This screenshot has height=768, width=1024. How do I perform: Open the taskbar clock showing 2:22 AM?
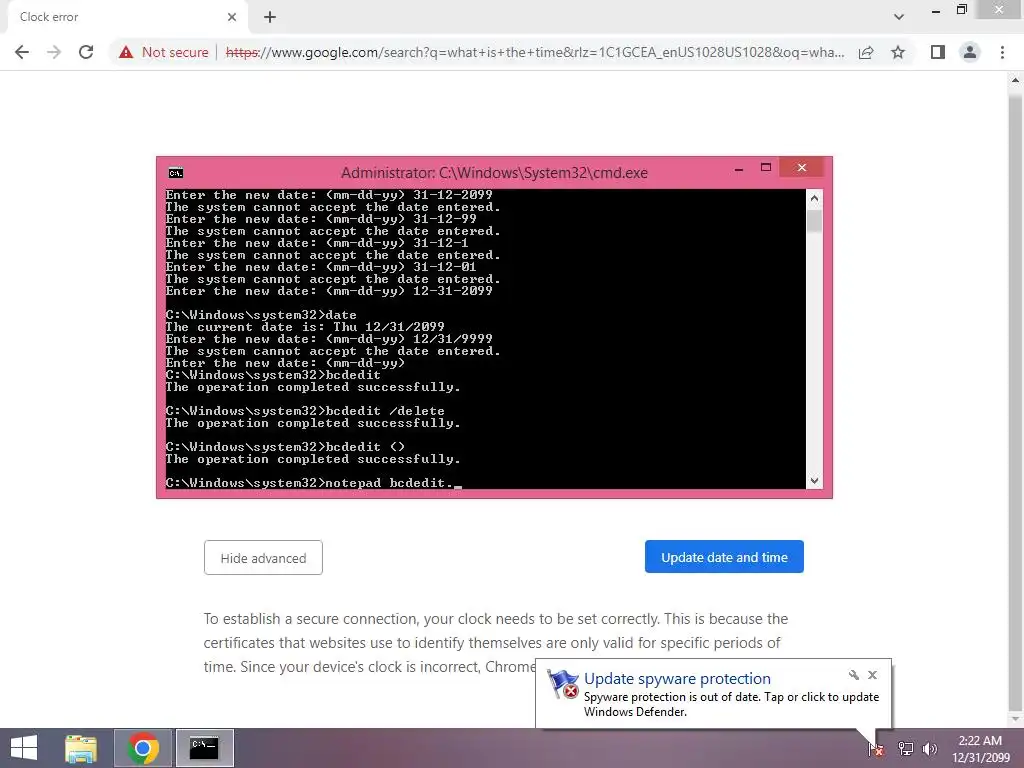click(x=980, y=749)
